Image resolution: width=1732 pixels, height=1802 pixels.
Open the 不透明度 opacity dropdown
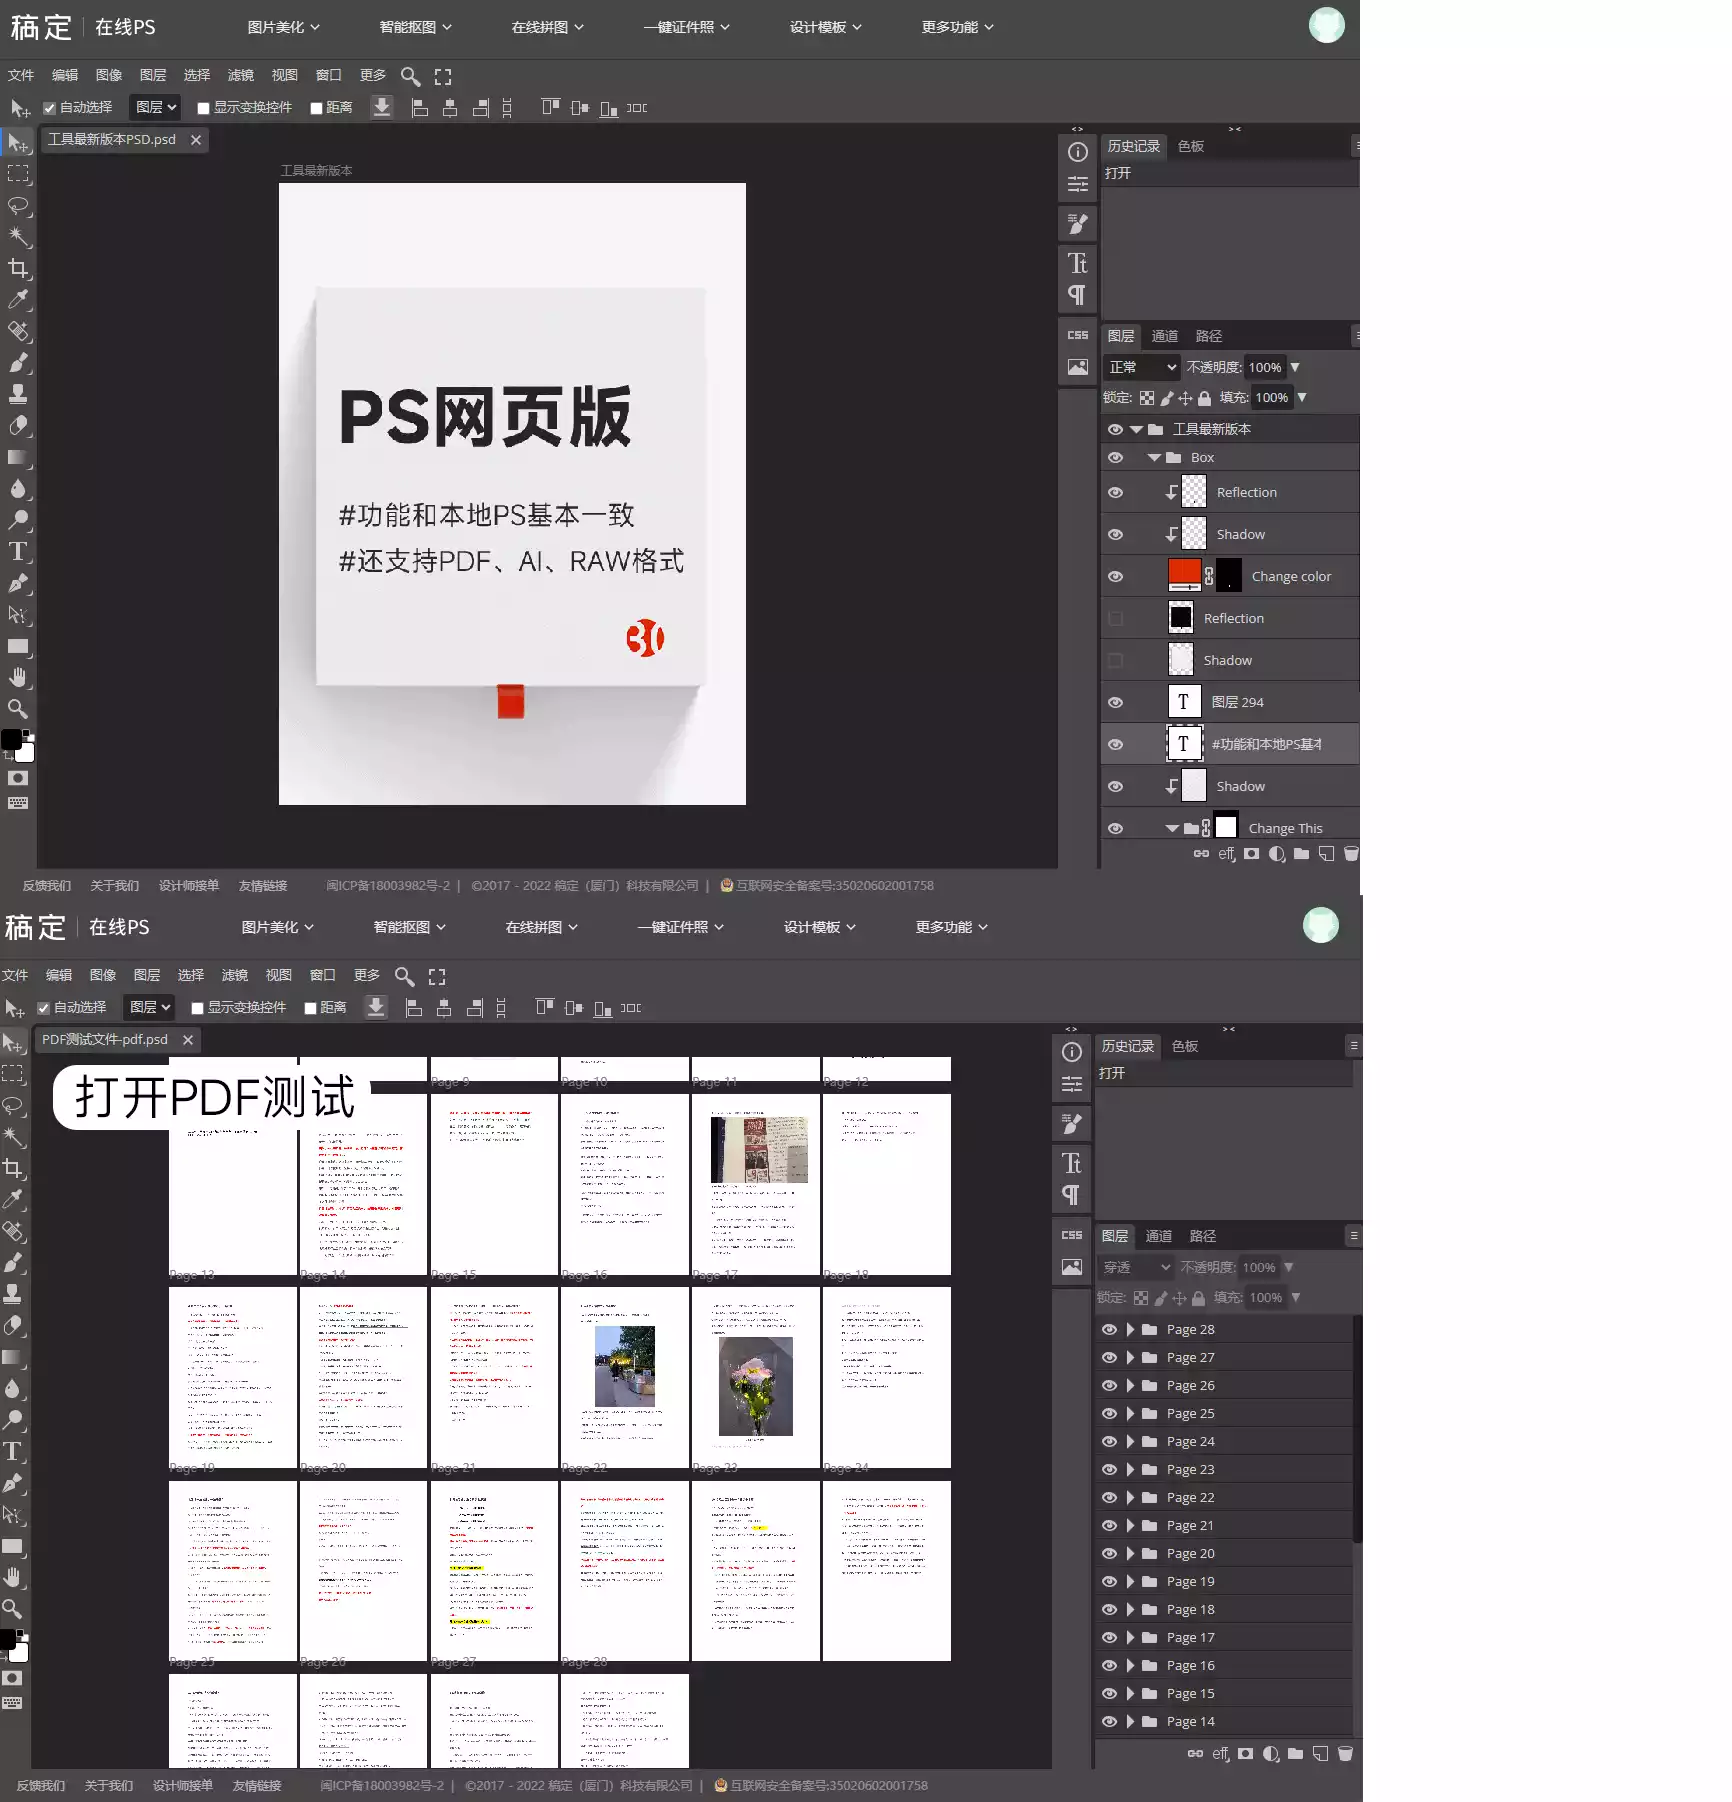(1294, 367)
